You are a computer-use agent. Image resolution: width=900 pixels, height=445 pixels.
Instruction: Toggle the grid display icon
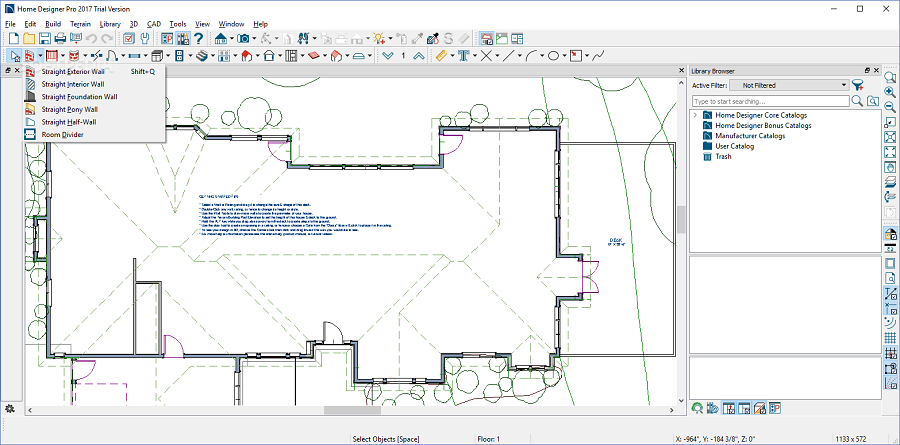pyautogui.click(x=890, y=338)
